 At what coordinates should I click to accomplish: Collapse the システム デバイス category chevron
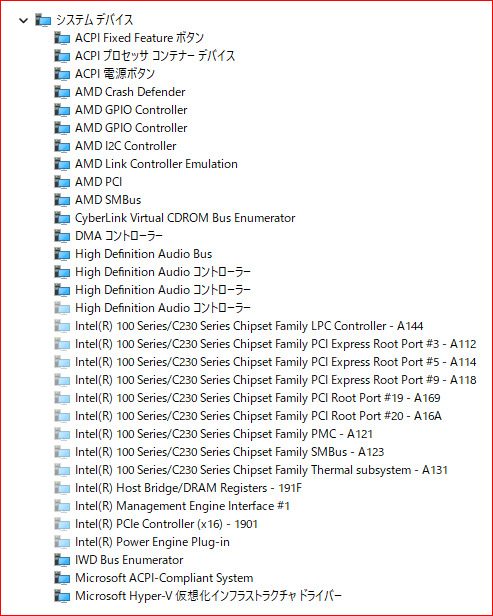(x=24, y=20)
